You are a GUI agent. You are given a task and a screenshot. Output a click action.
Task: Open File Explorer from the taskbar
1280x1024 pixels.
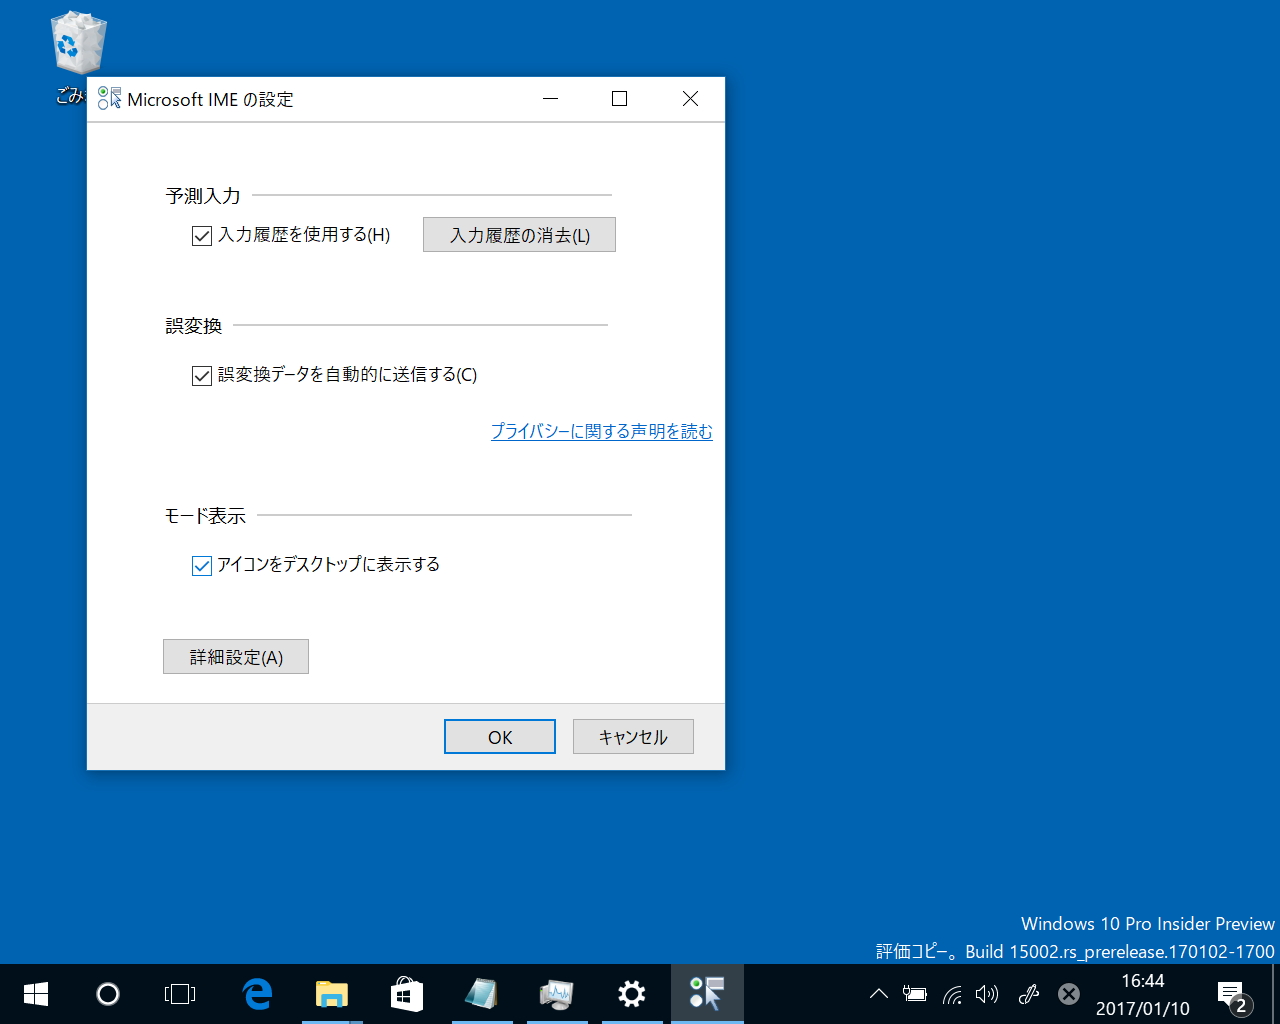[x=332, y=993]
